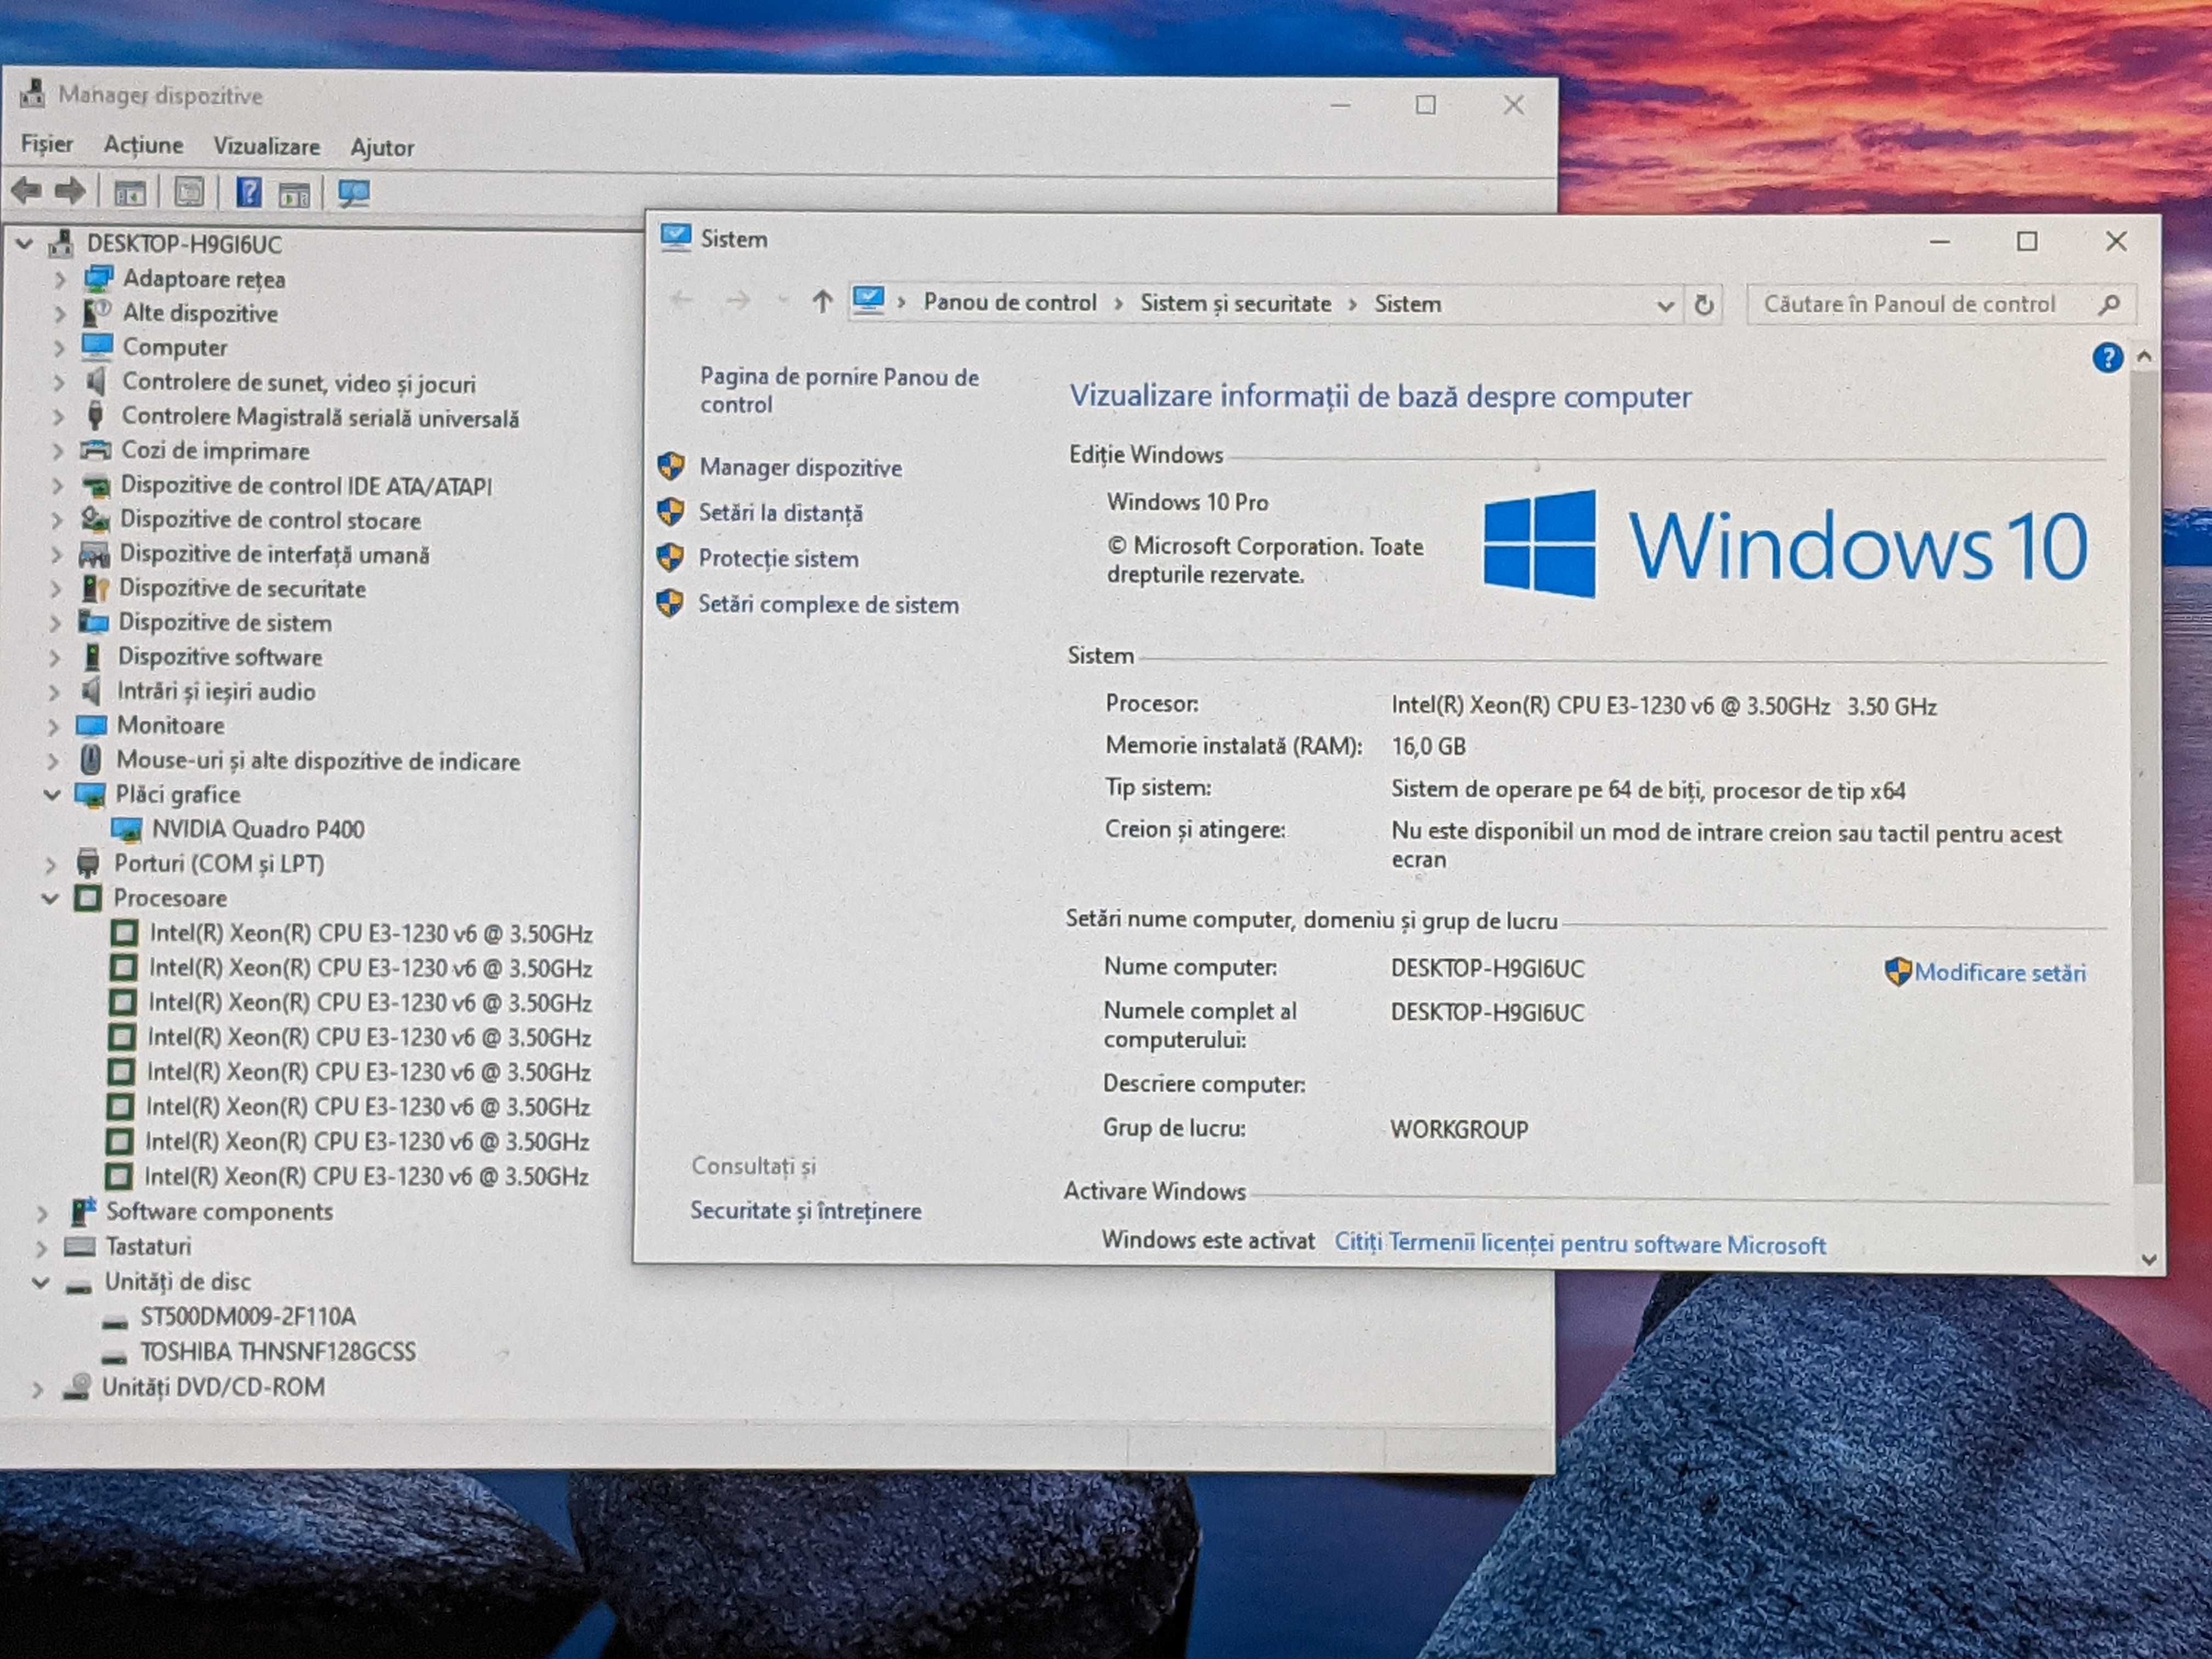Image resolution: width=2212 pixels, height=1659 pixels.
Task: Open Setări la distanță link
Action: tap(781, 513)
